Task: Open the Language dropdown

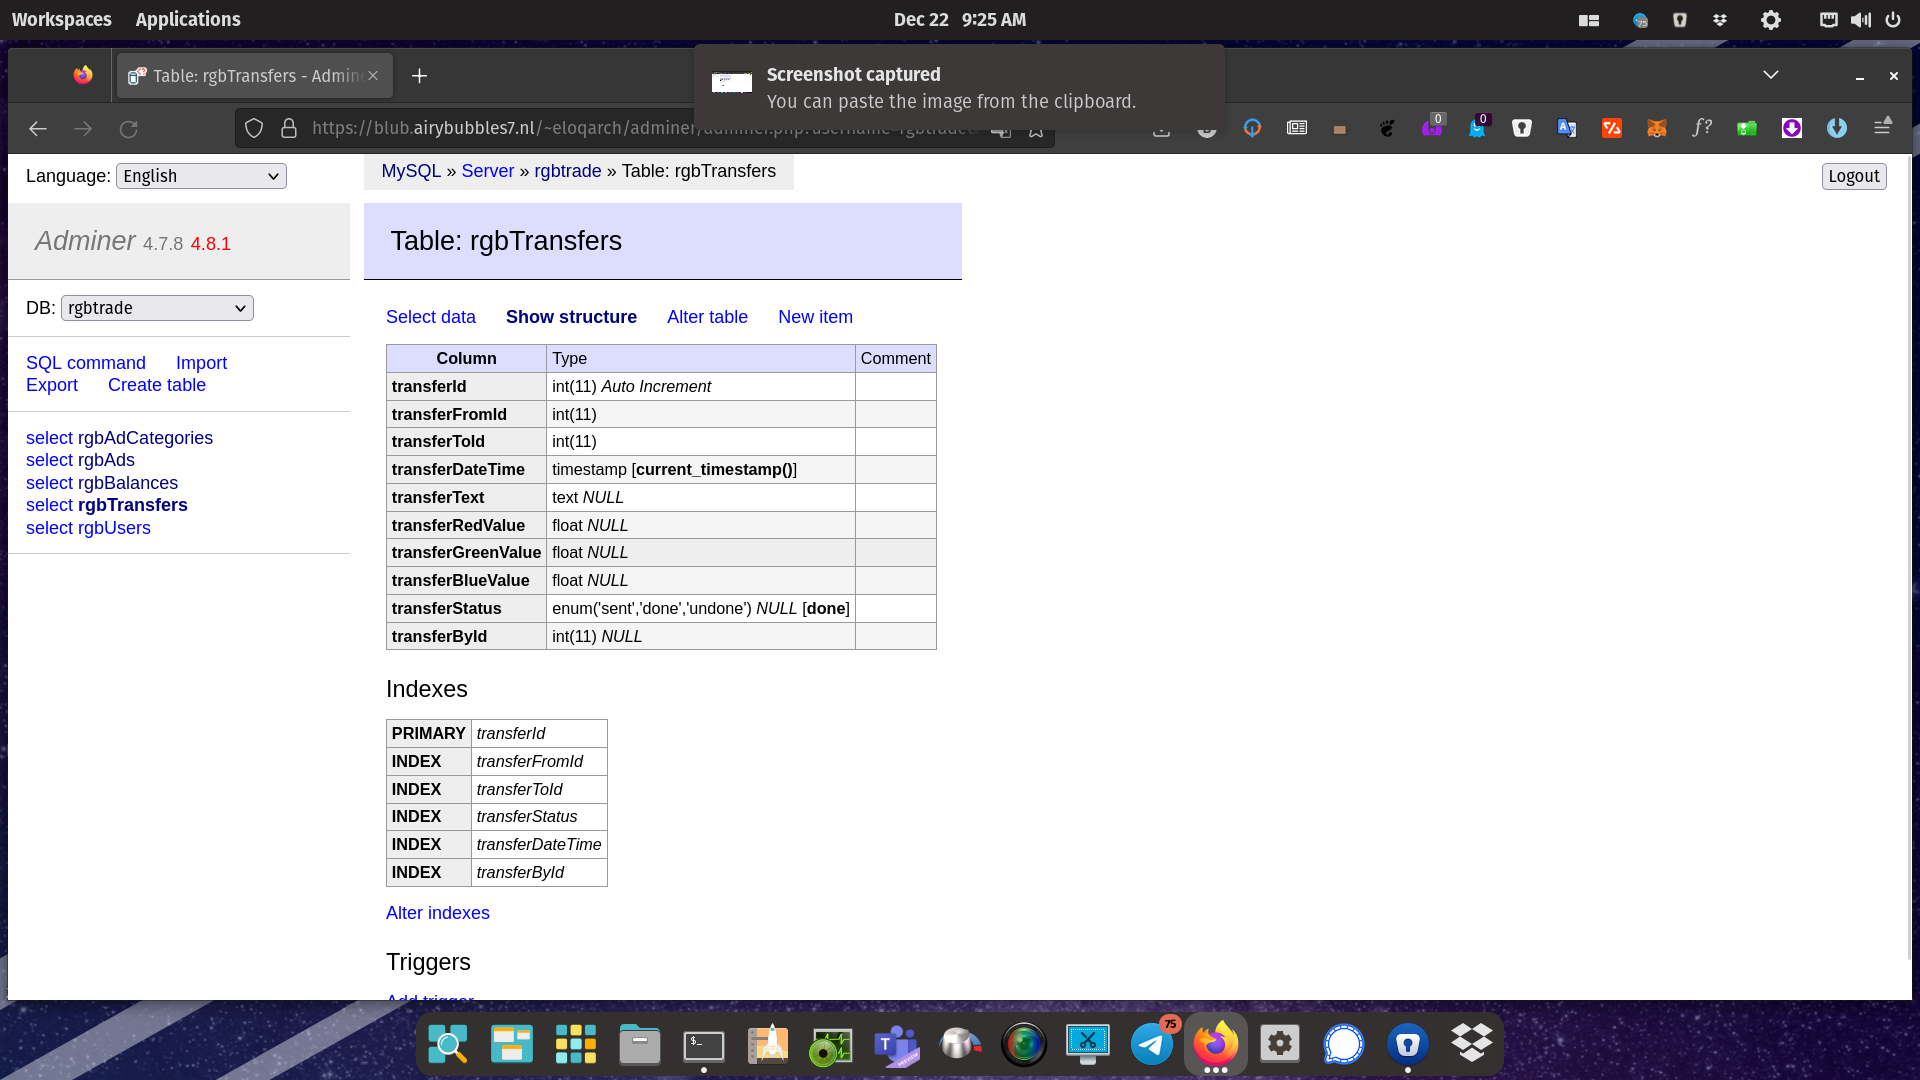Action: coord(201,176)
